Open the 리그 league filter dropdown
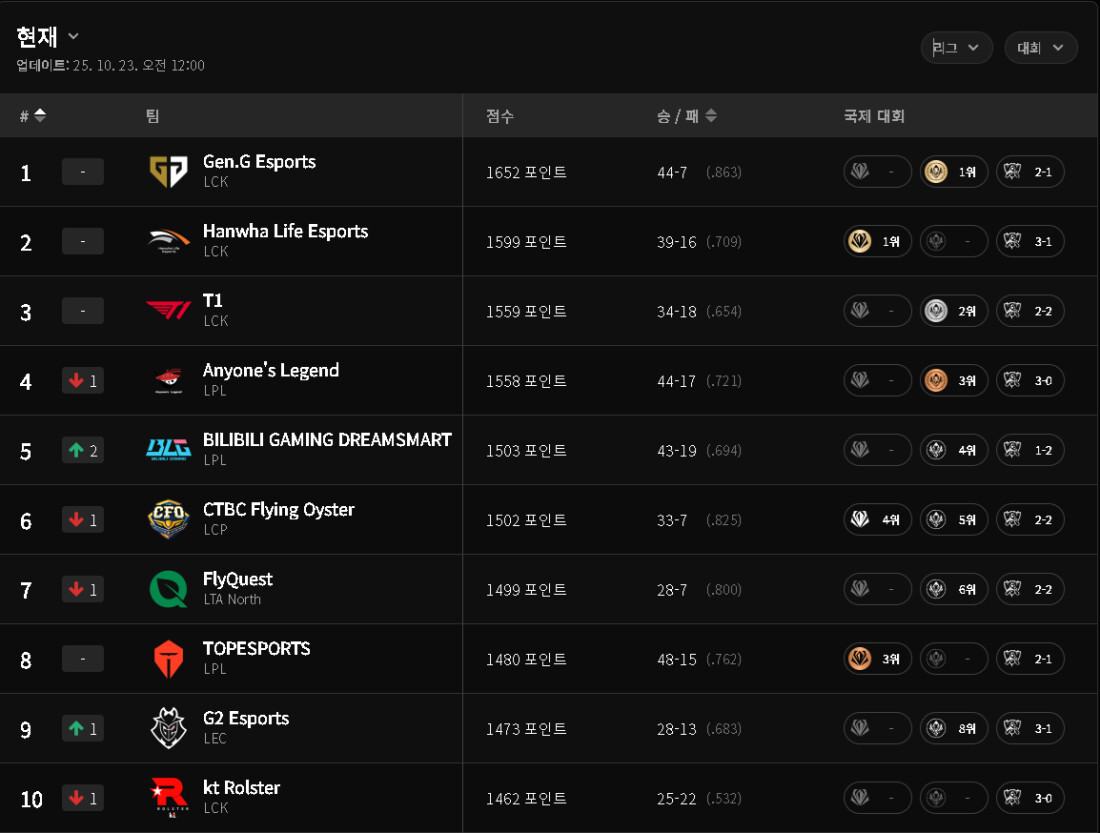Viewport: 1100px width, 833px height. pos(956,48)
